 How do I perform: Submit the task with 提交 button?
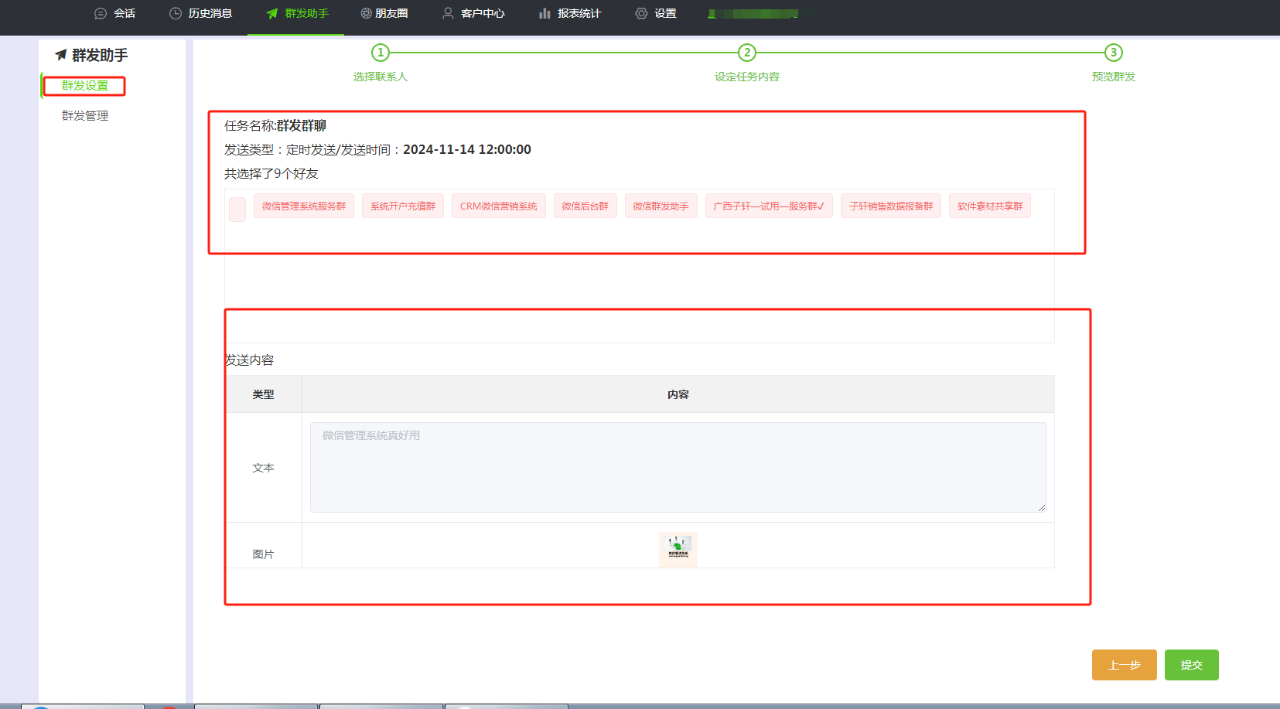(1192, 665)
